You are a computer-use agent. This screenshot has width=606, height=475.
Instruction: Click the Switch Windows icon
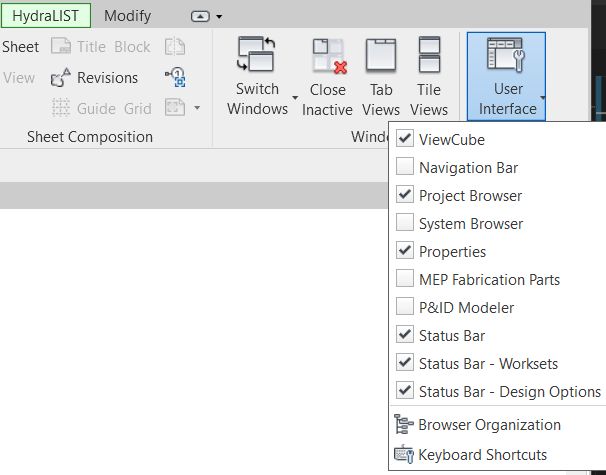(256, 54)
